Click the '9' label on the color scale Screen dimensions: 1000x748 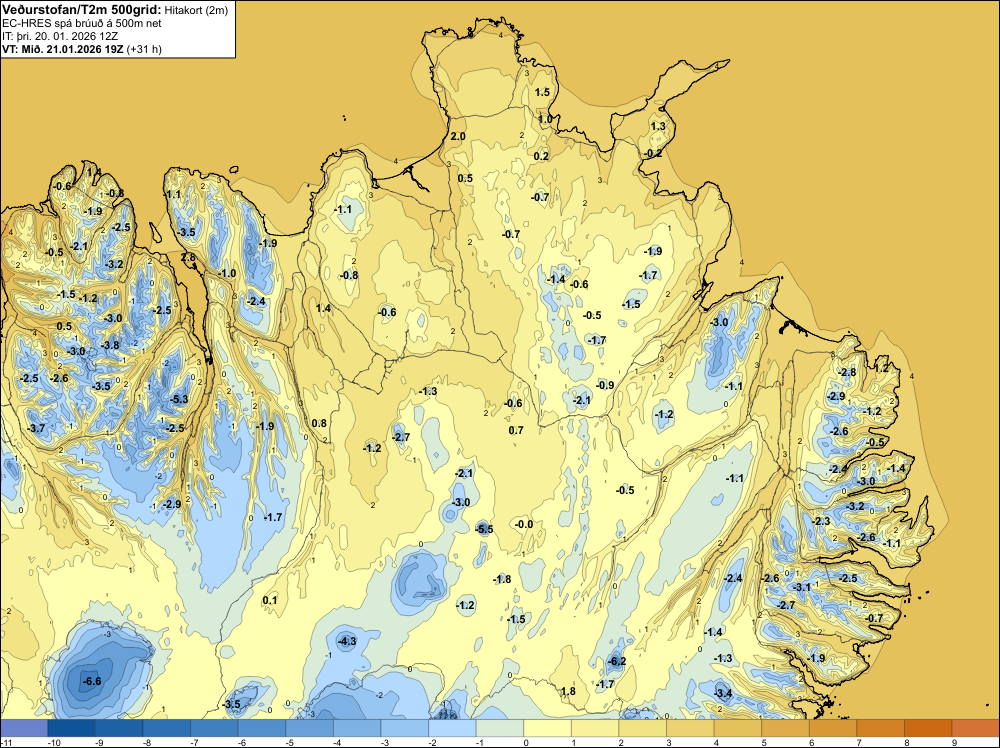tap(955, 742)
